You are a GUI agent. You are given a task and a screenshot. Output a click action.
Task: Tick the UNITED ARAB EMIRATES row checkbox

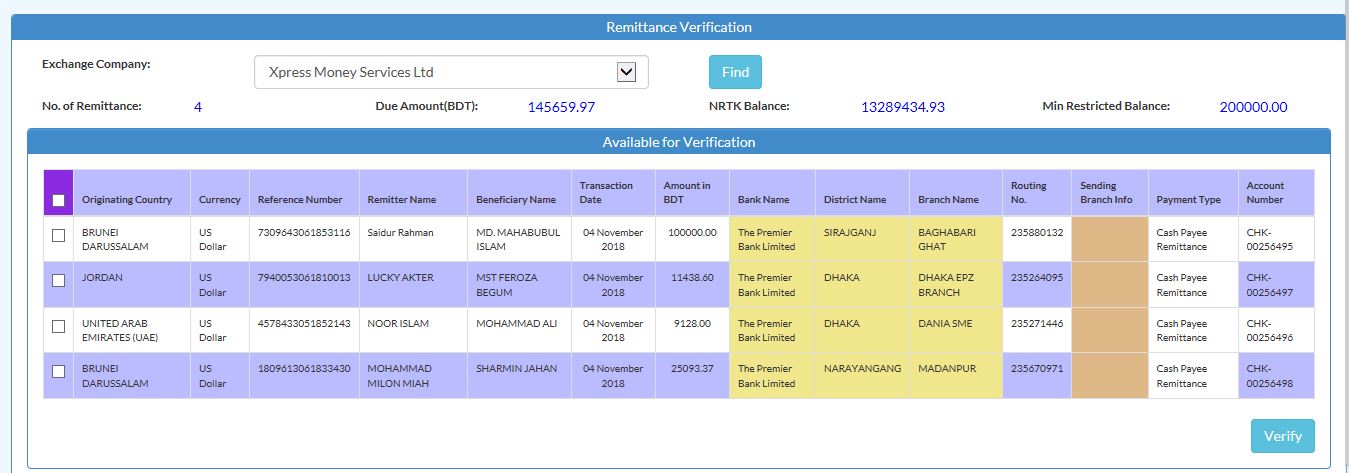click(x=58, y=326)
